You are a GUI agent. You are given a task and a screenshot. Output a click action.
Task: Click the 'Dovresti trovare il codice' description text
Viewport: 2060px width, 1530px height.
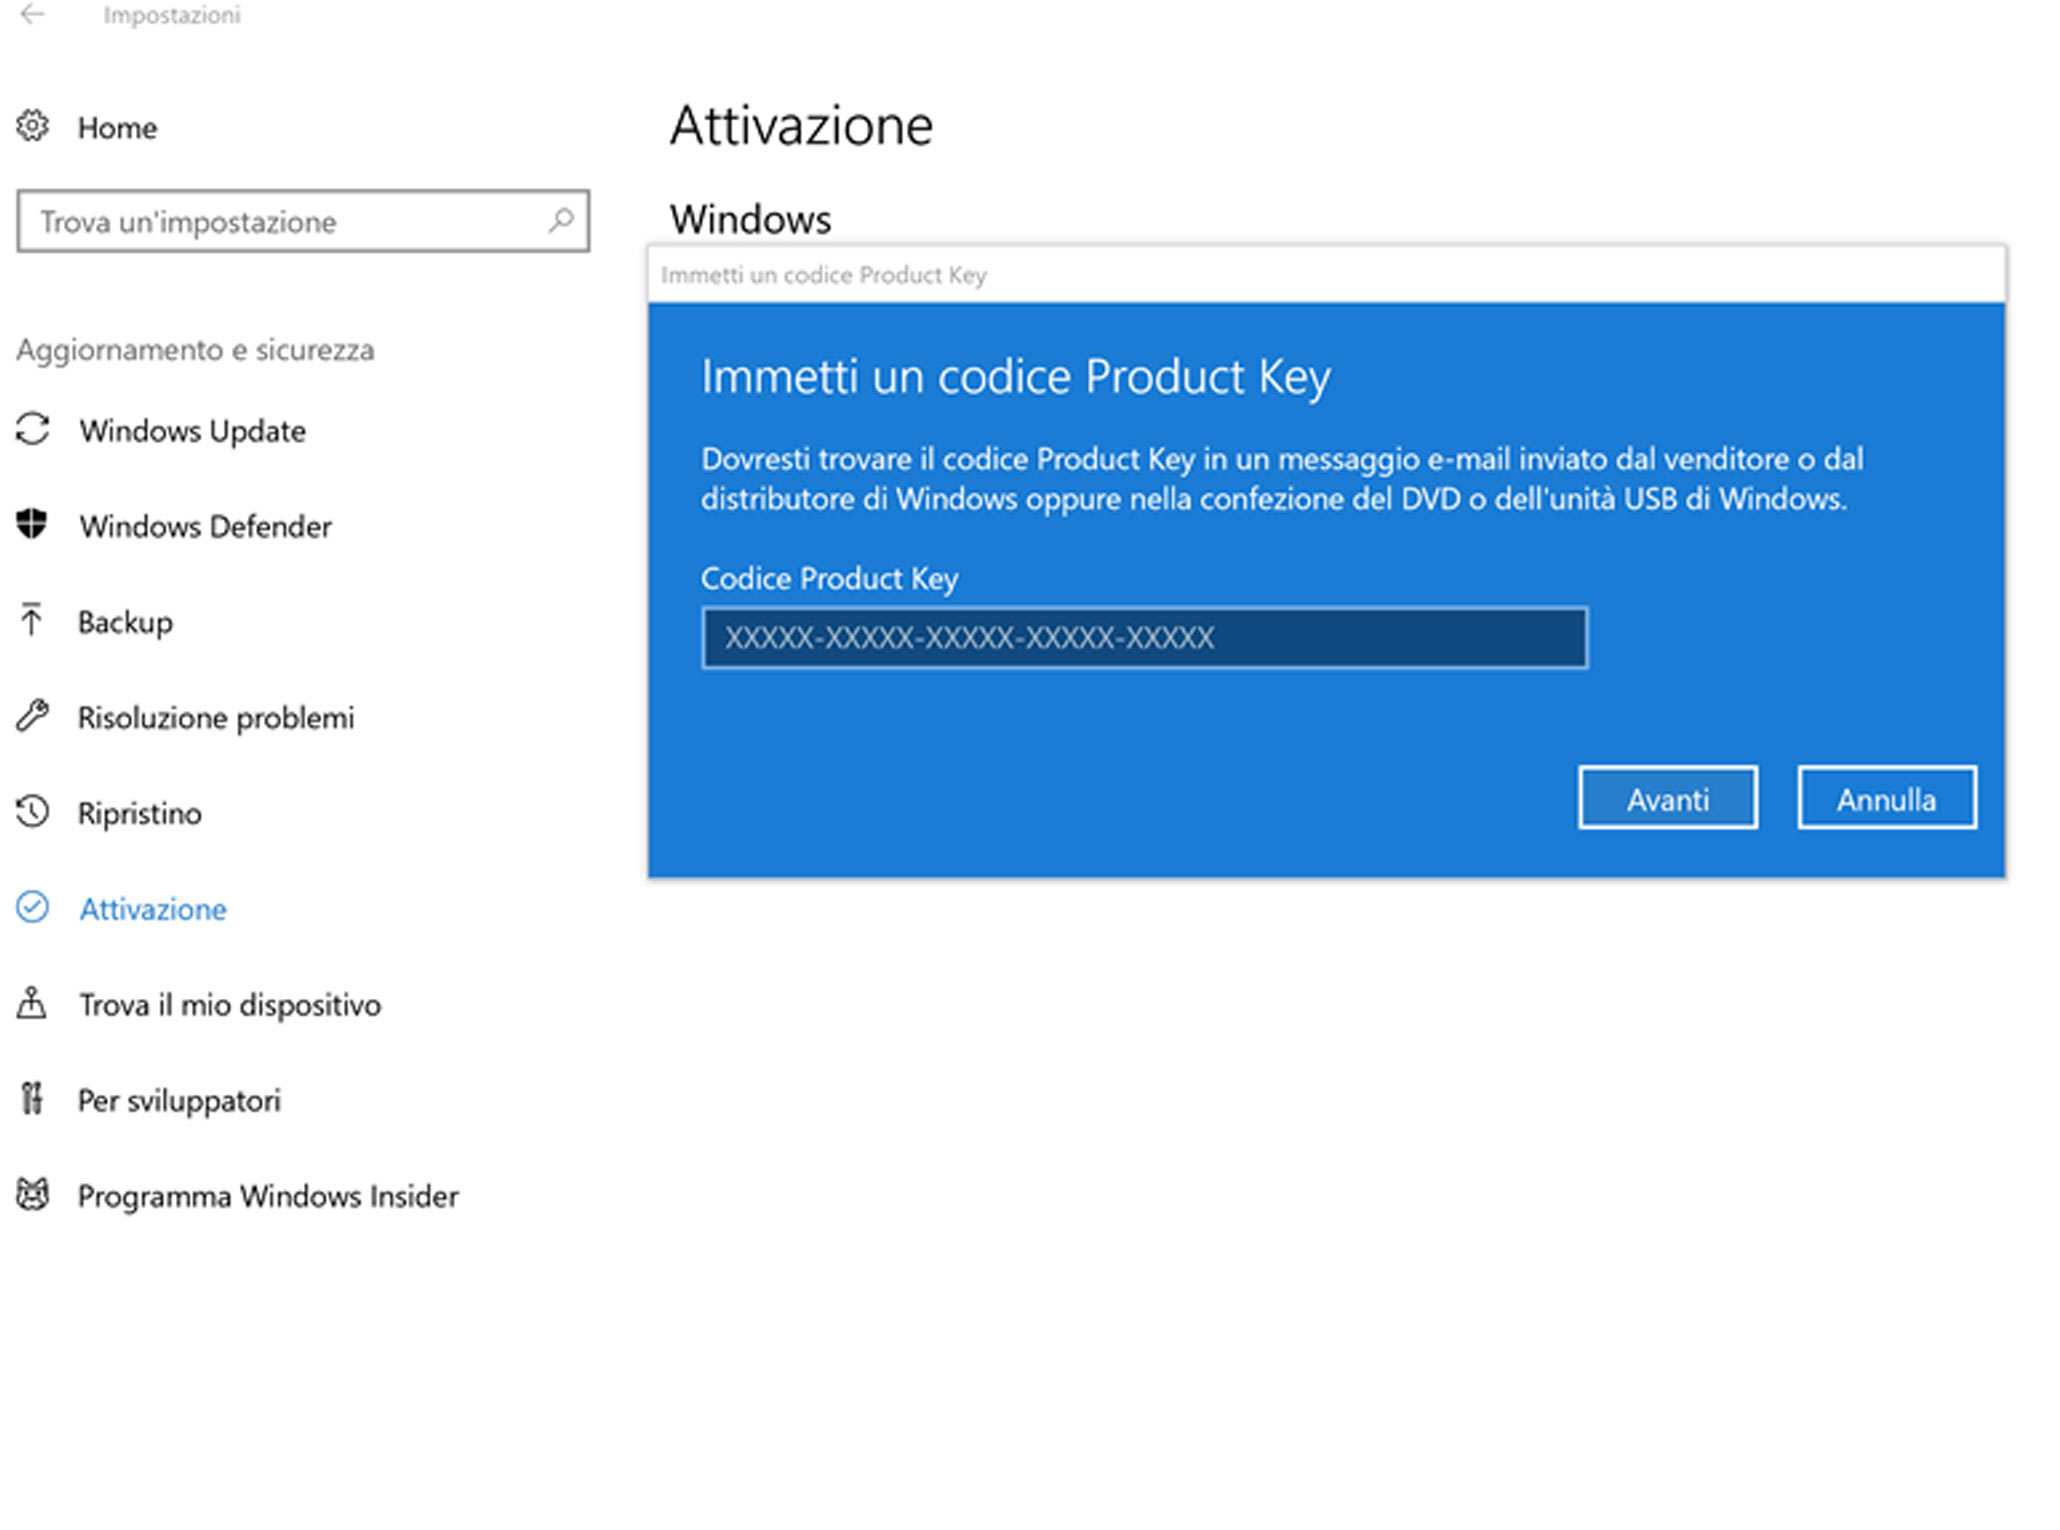pos(1281,478)
